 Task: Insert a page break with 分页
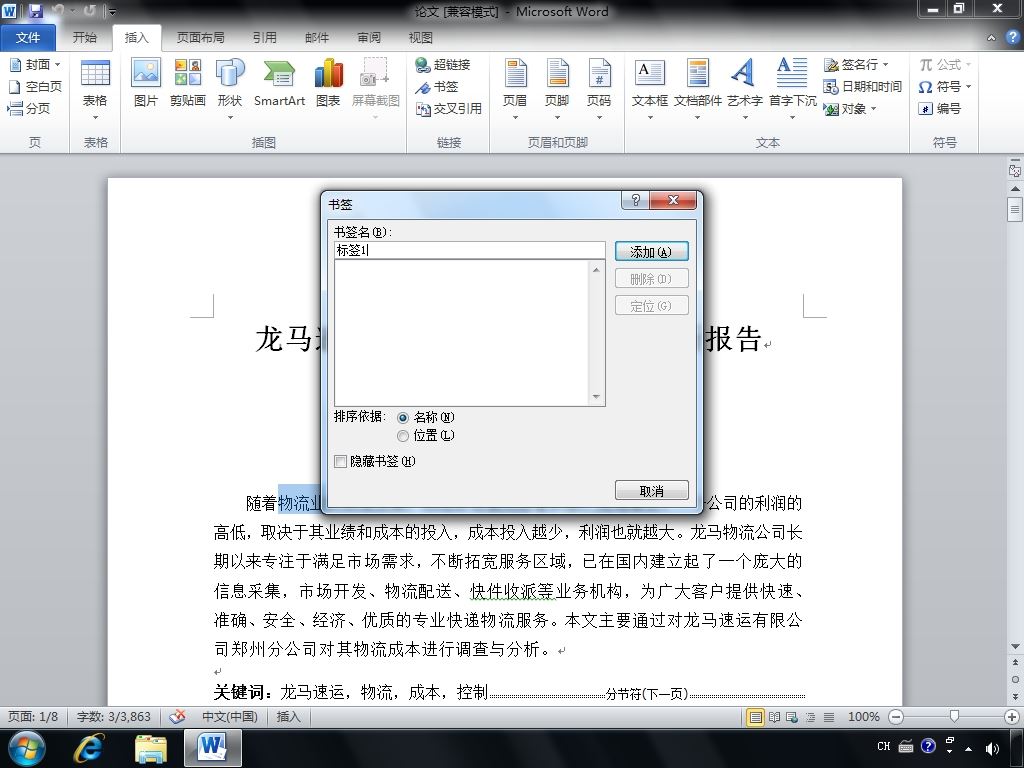pyautogui.click(x=29, y=108)
